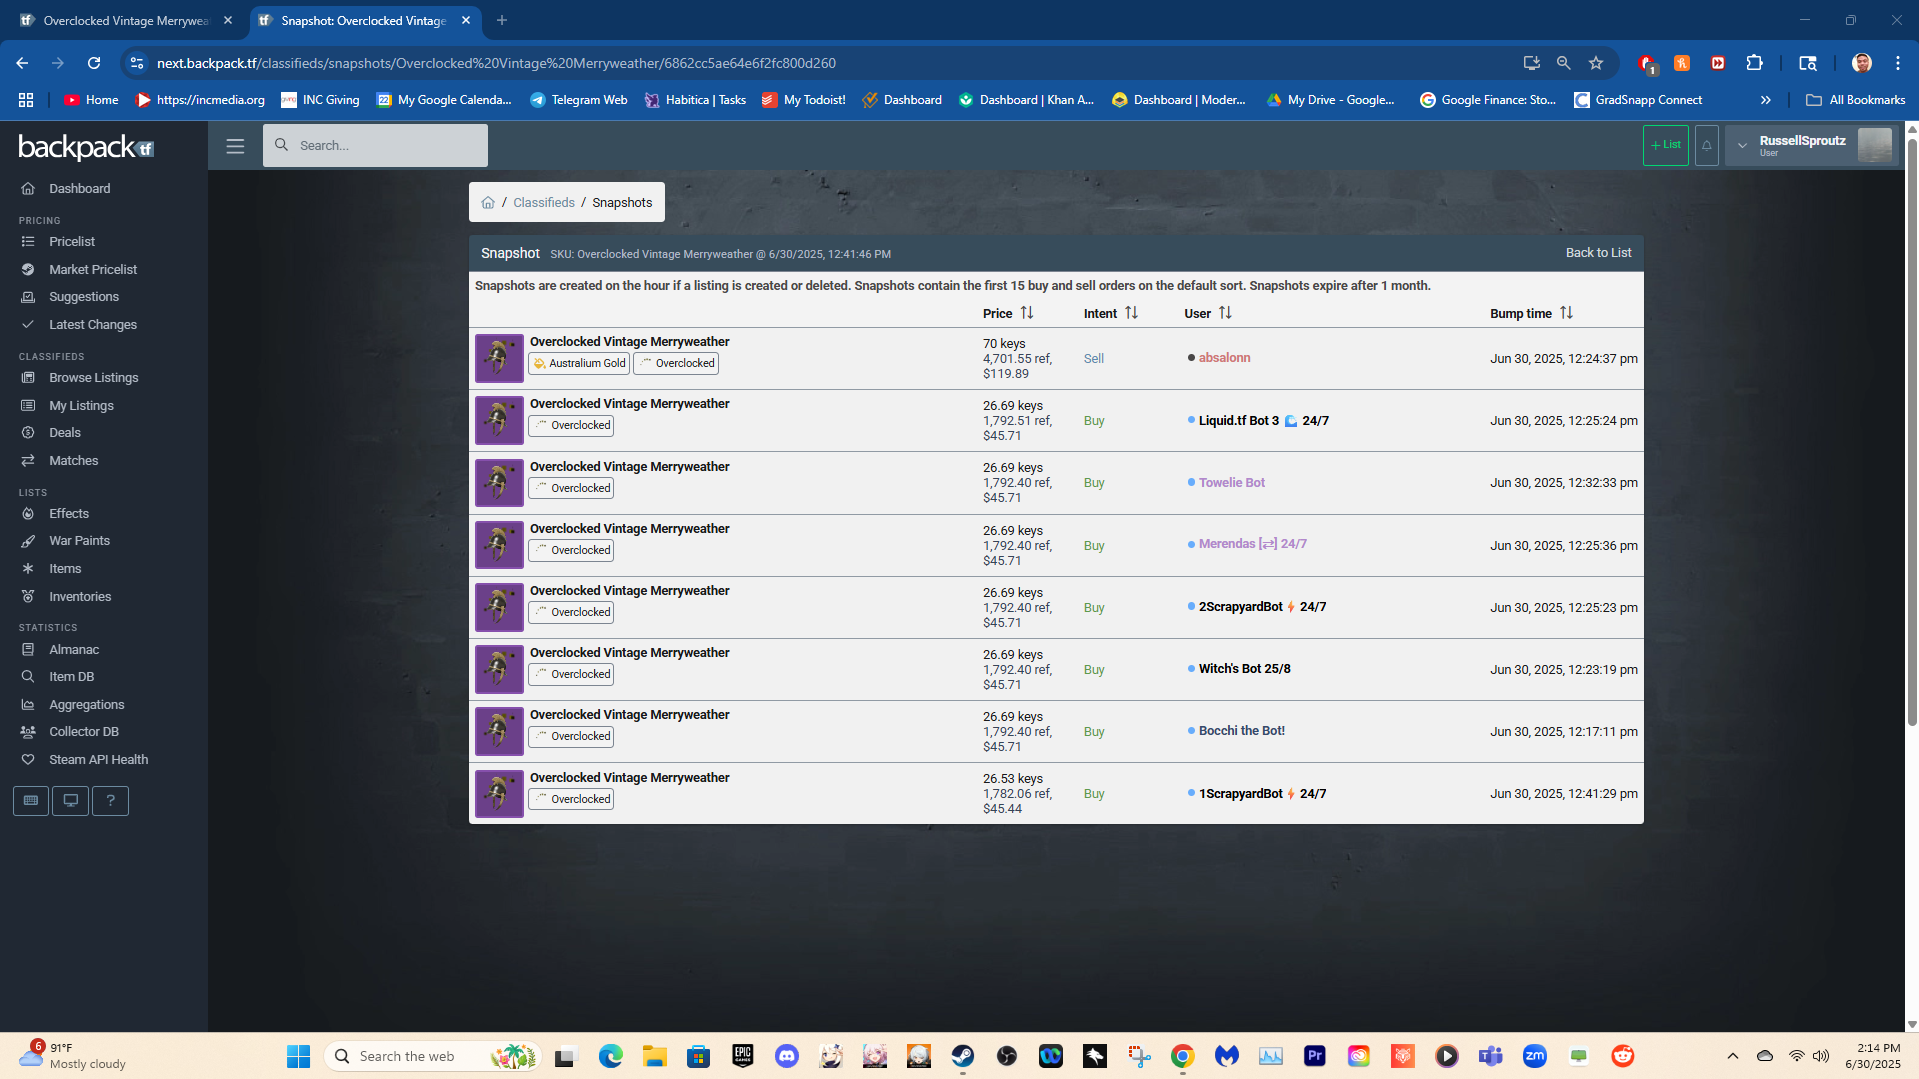This screenshot has height=1079, width=1919.
Task: Expand RussellSproutz user account dropdown
Action: coord(1811,145)
